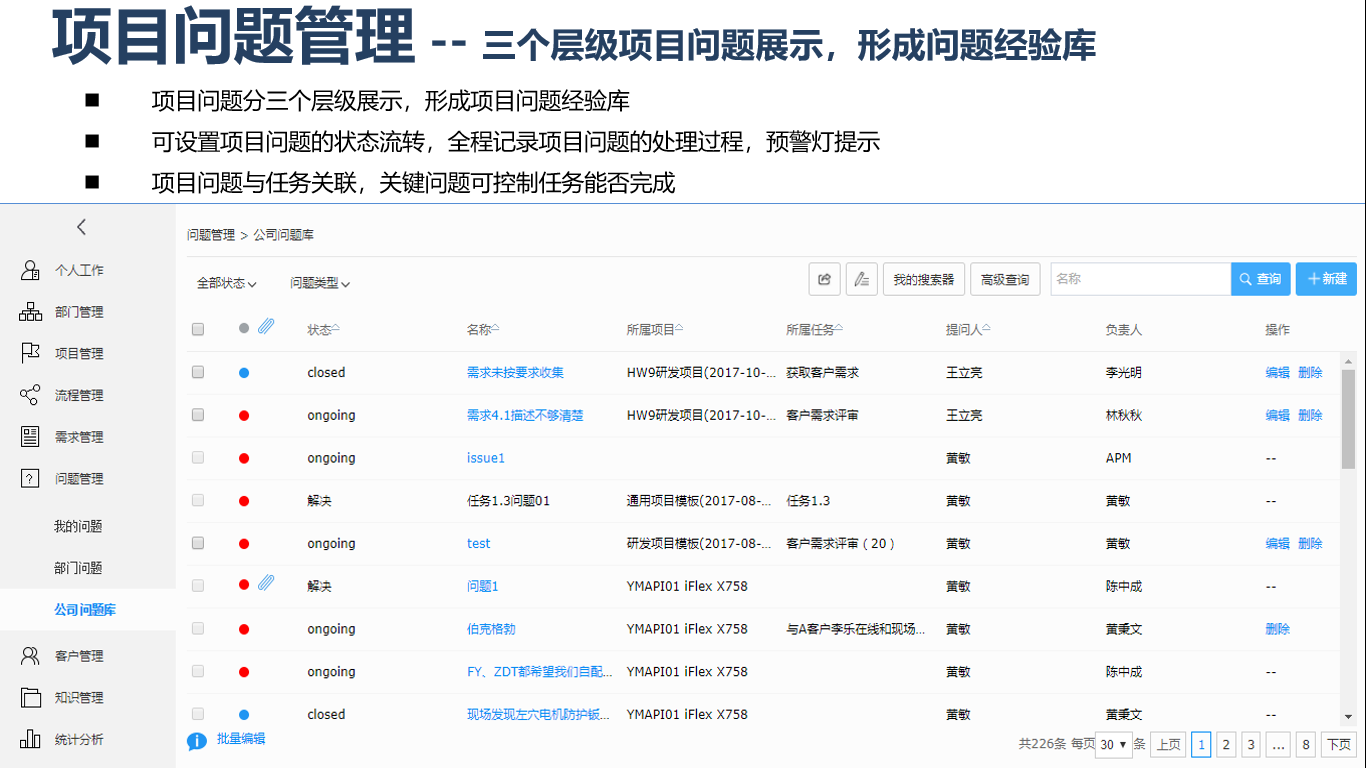Click the batch edit pencil icon button
The image size is (1366, 768).
(x=861, y=280)
